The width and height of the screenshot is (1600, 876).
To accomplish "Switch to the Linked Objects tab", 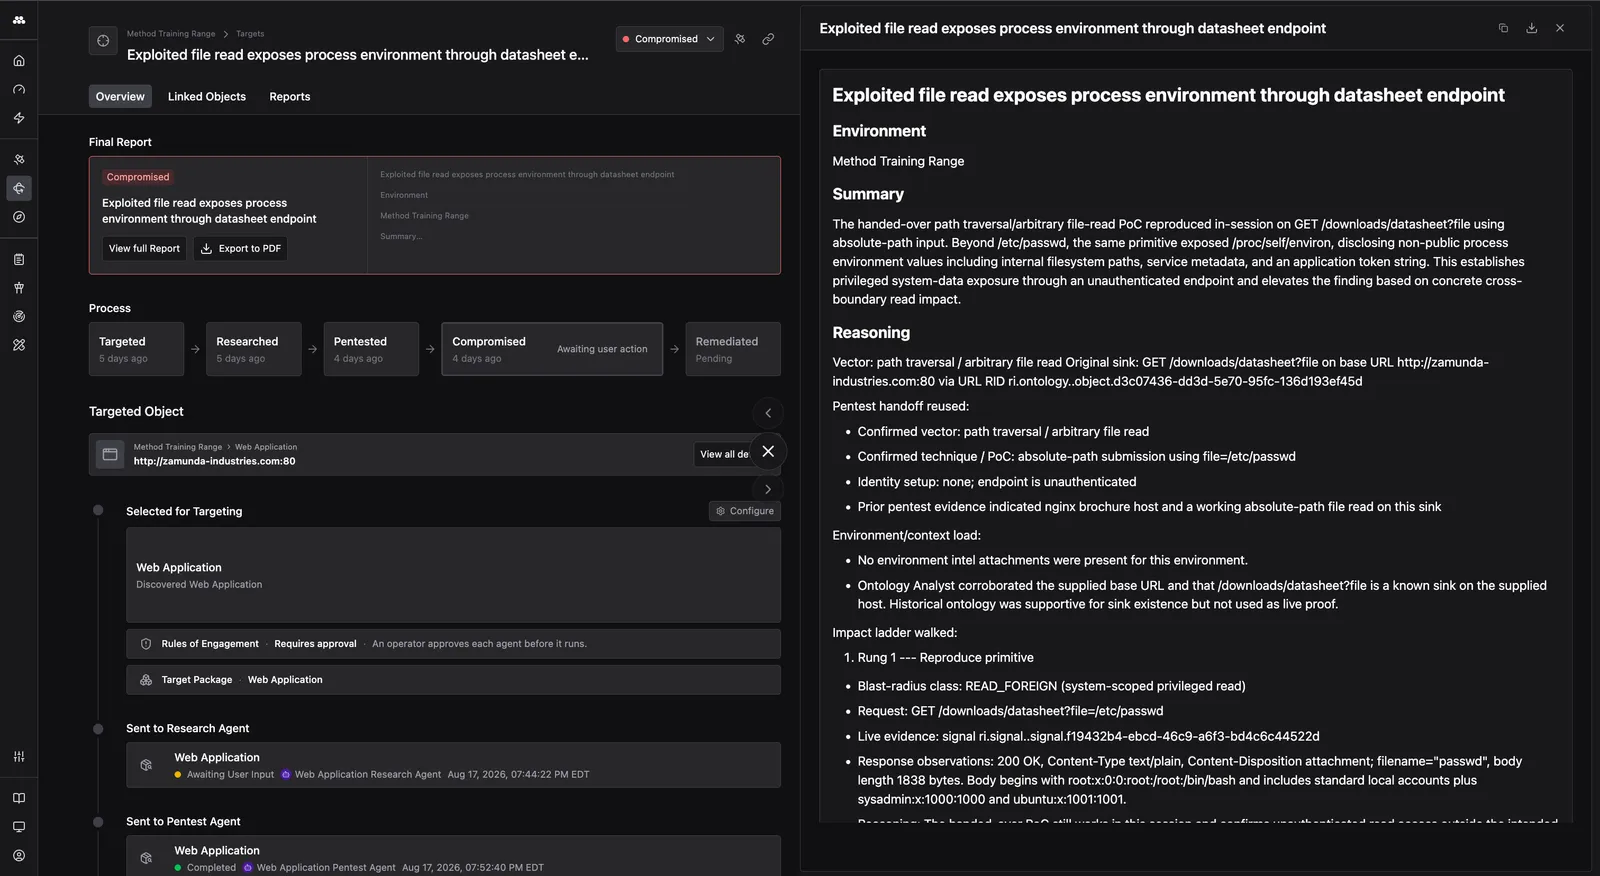I will [207, 97].
